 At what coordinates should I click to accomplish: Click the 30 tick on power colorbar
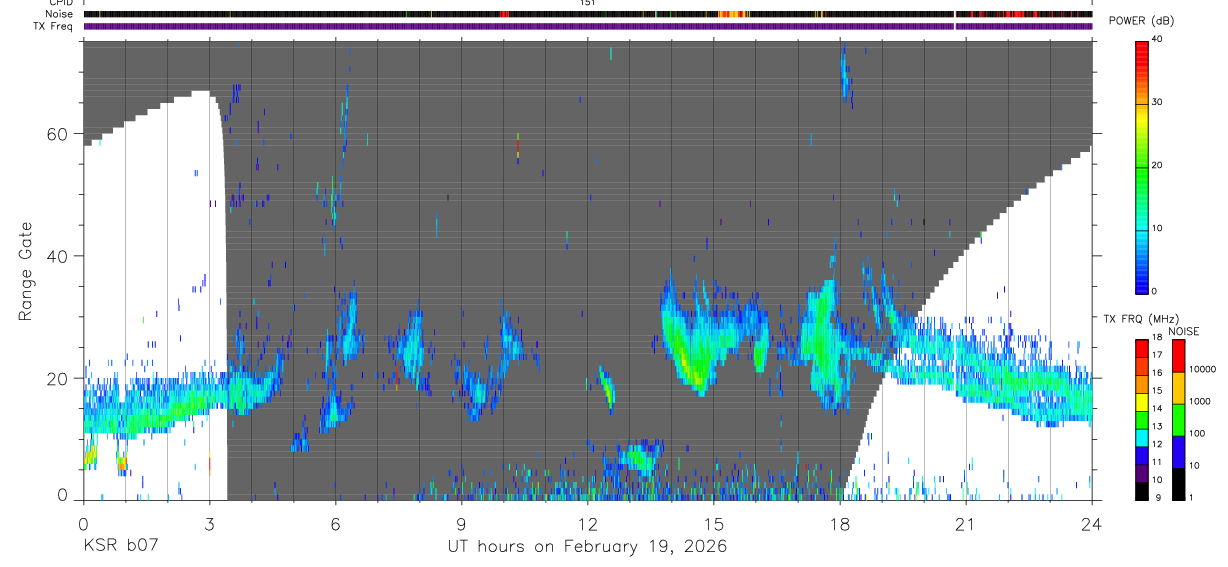point(1158,102)
